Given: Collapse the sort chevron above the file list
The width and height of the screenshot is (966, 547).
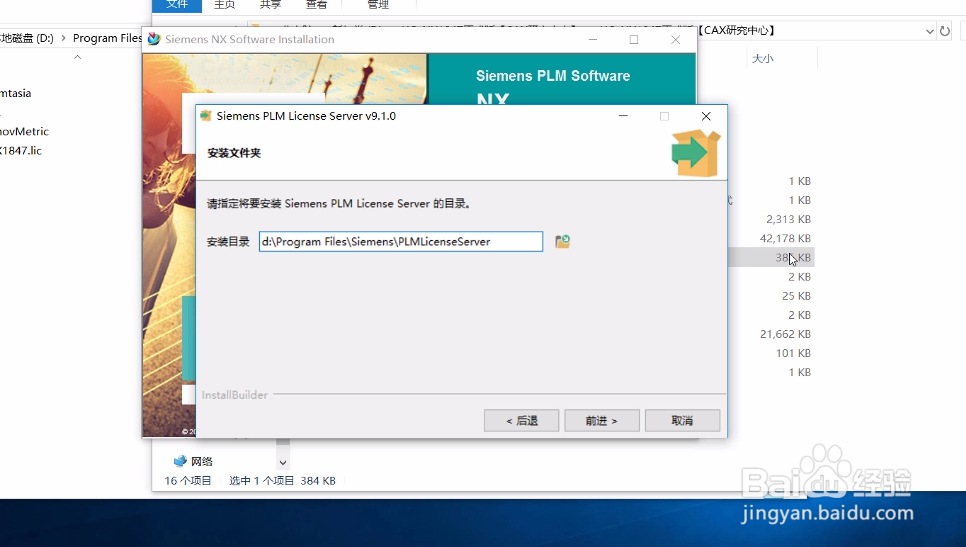Looking at the screenshot, I should coord(77,57).
